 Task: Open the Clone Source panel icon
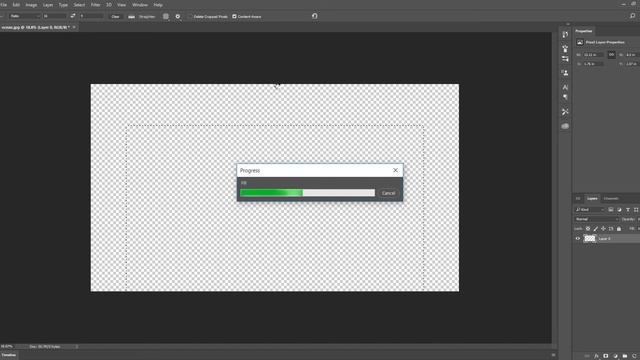coord(565,73)
